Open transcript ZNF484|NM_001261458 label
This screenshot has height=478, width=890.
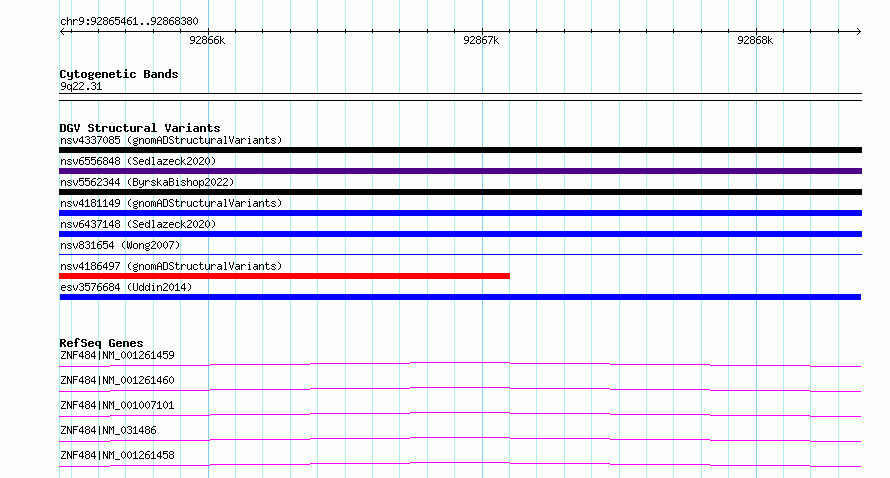[117, 455]
